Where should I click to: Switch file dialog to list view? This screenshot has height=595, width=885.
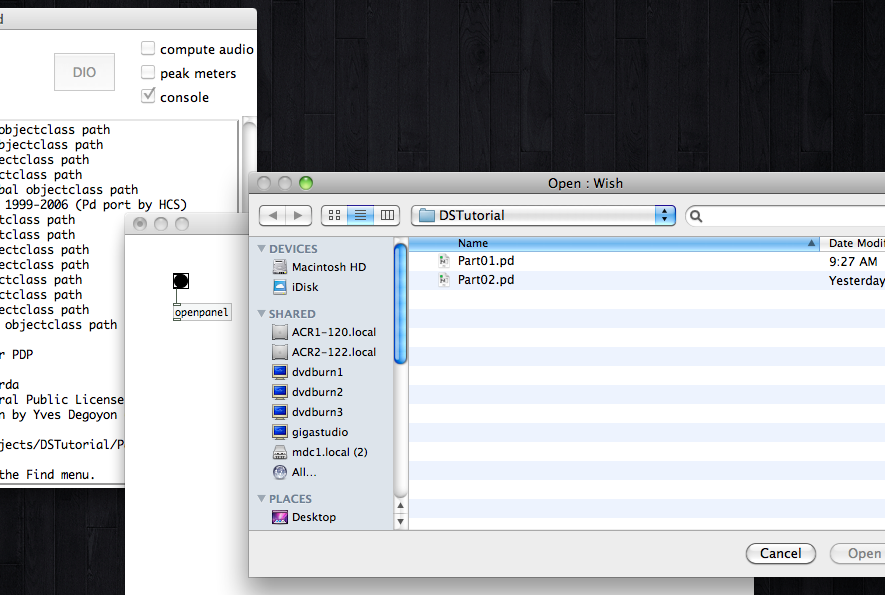pos(360,215)
